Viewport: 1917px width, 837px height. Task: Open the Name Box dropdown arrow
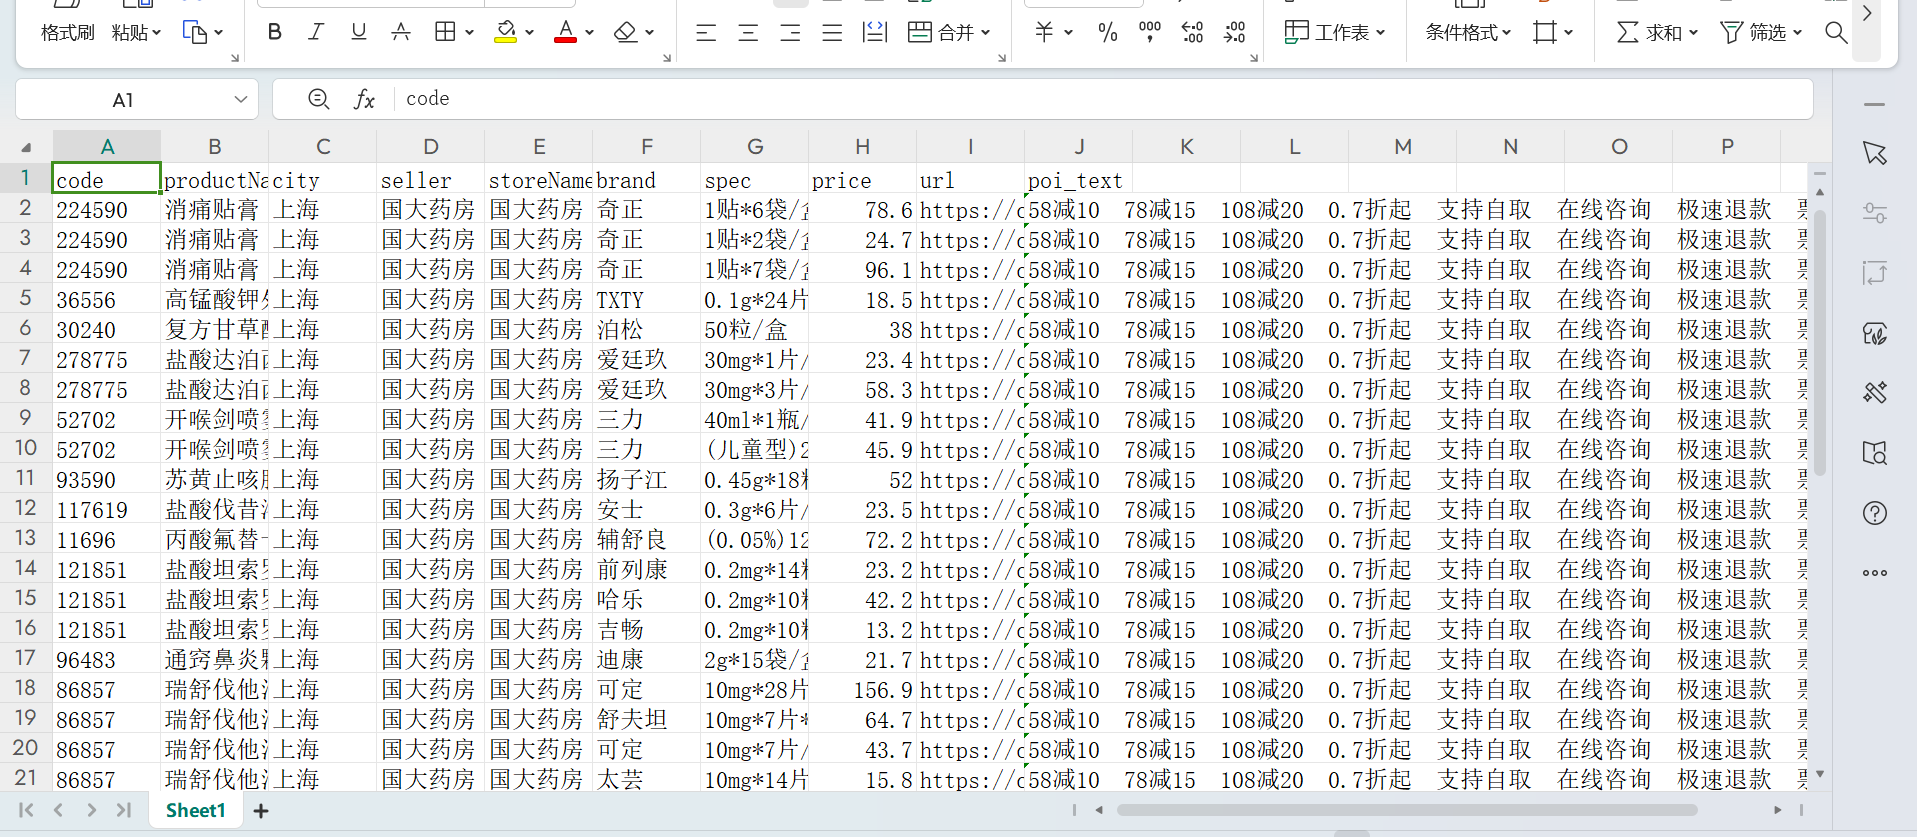240,99
